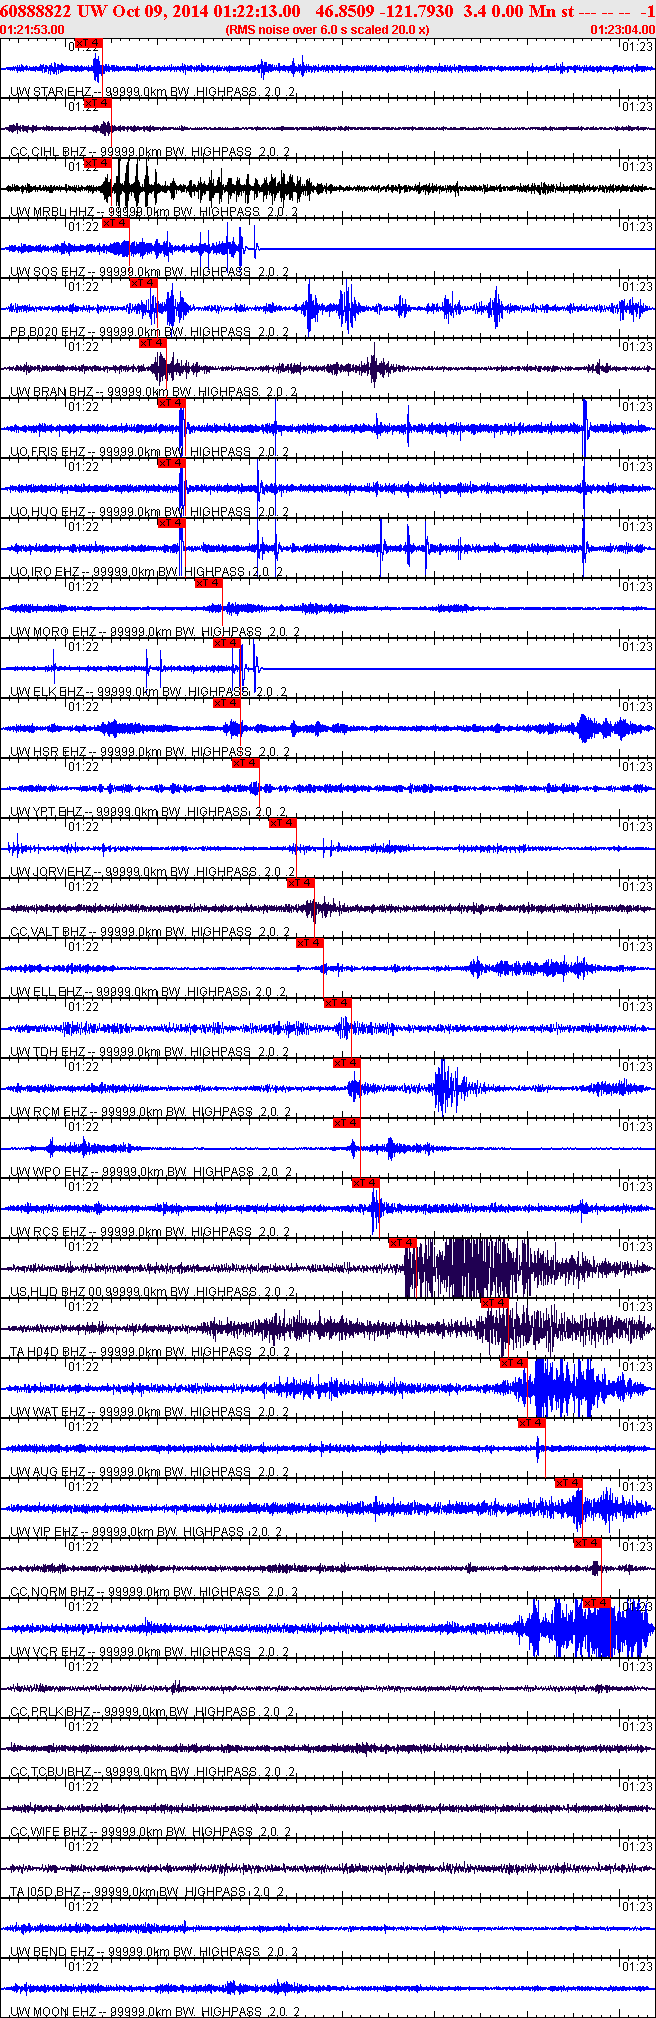The width and height of the screenshot is (656, 2018).
Task: Select the UW VCR EHZ station label
Action: (48, 1652)
